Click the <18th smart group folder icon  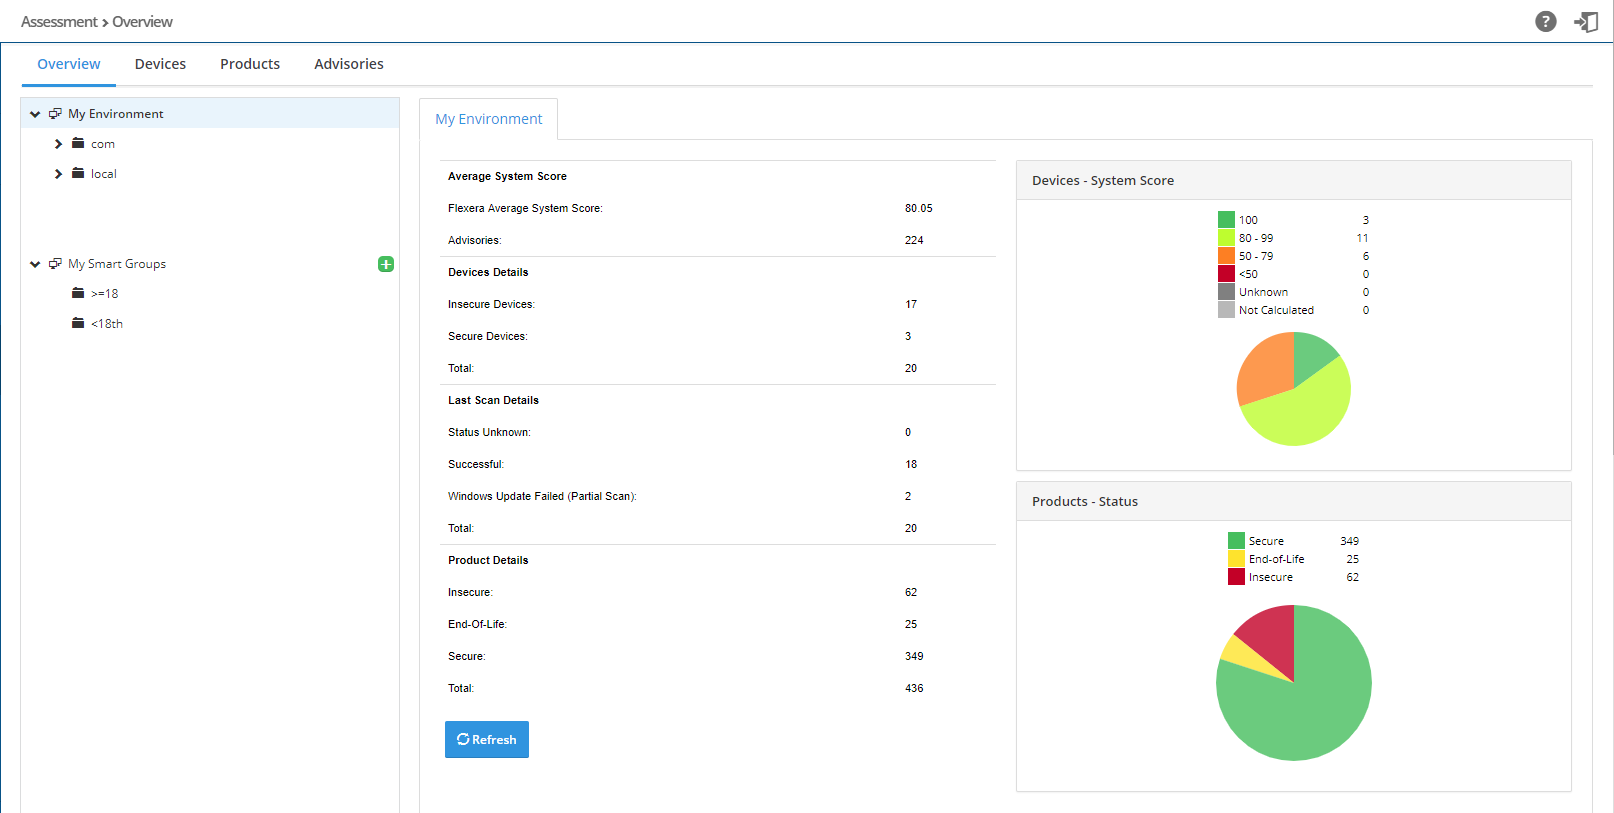click(x=78, y=324)
